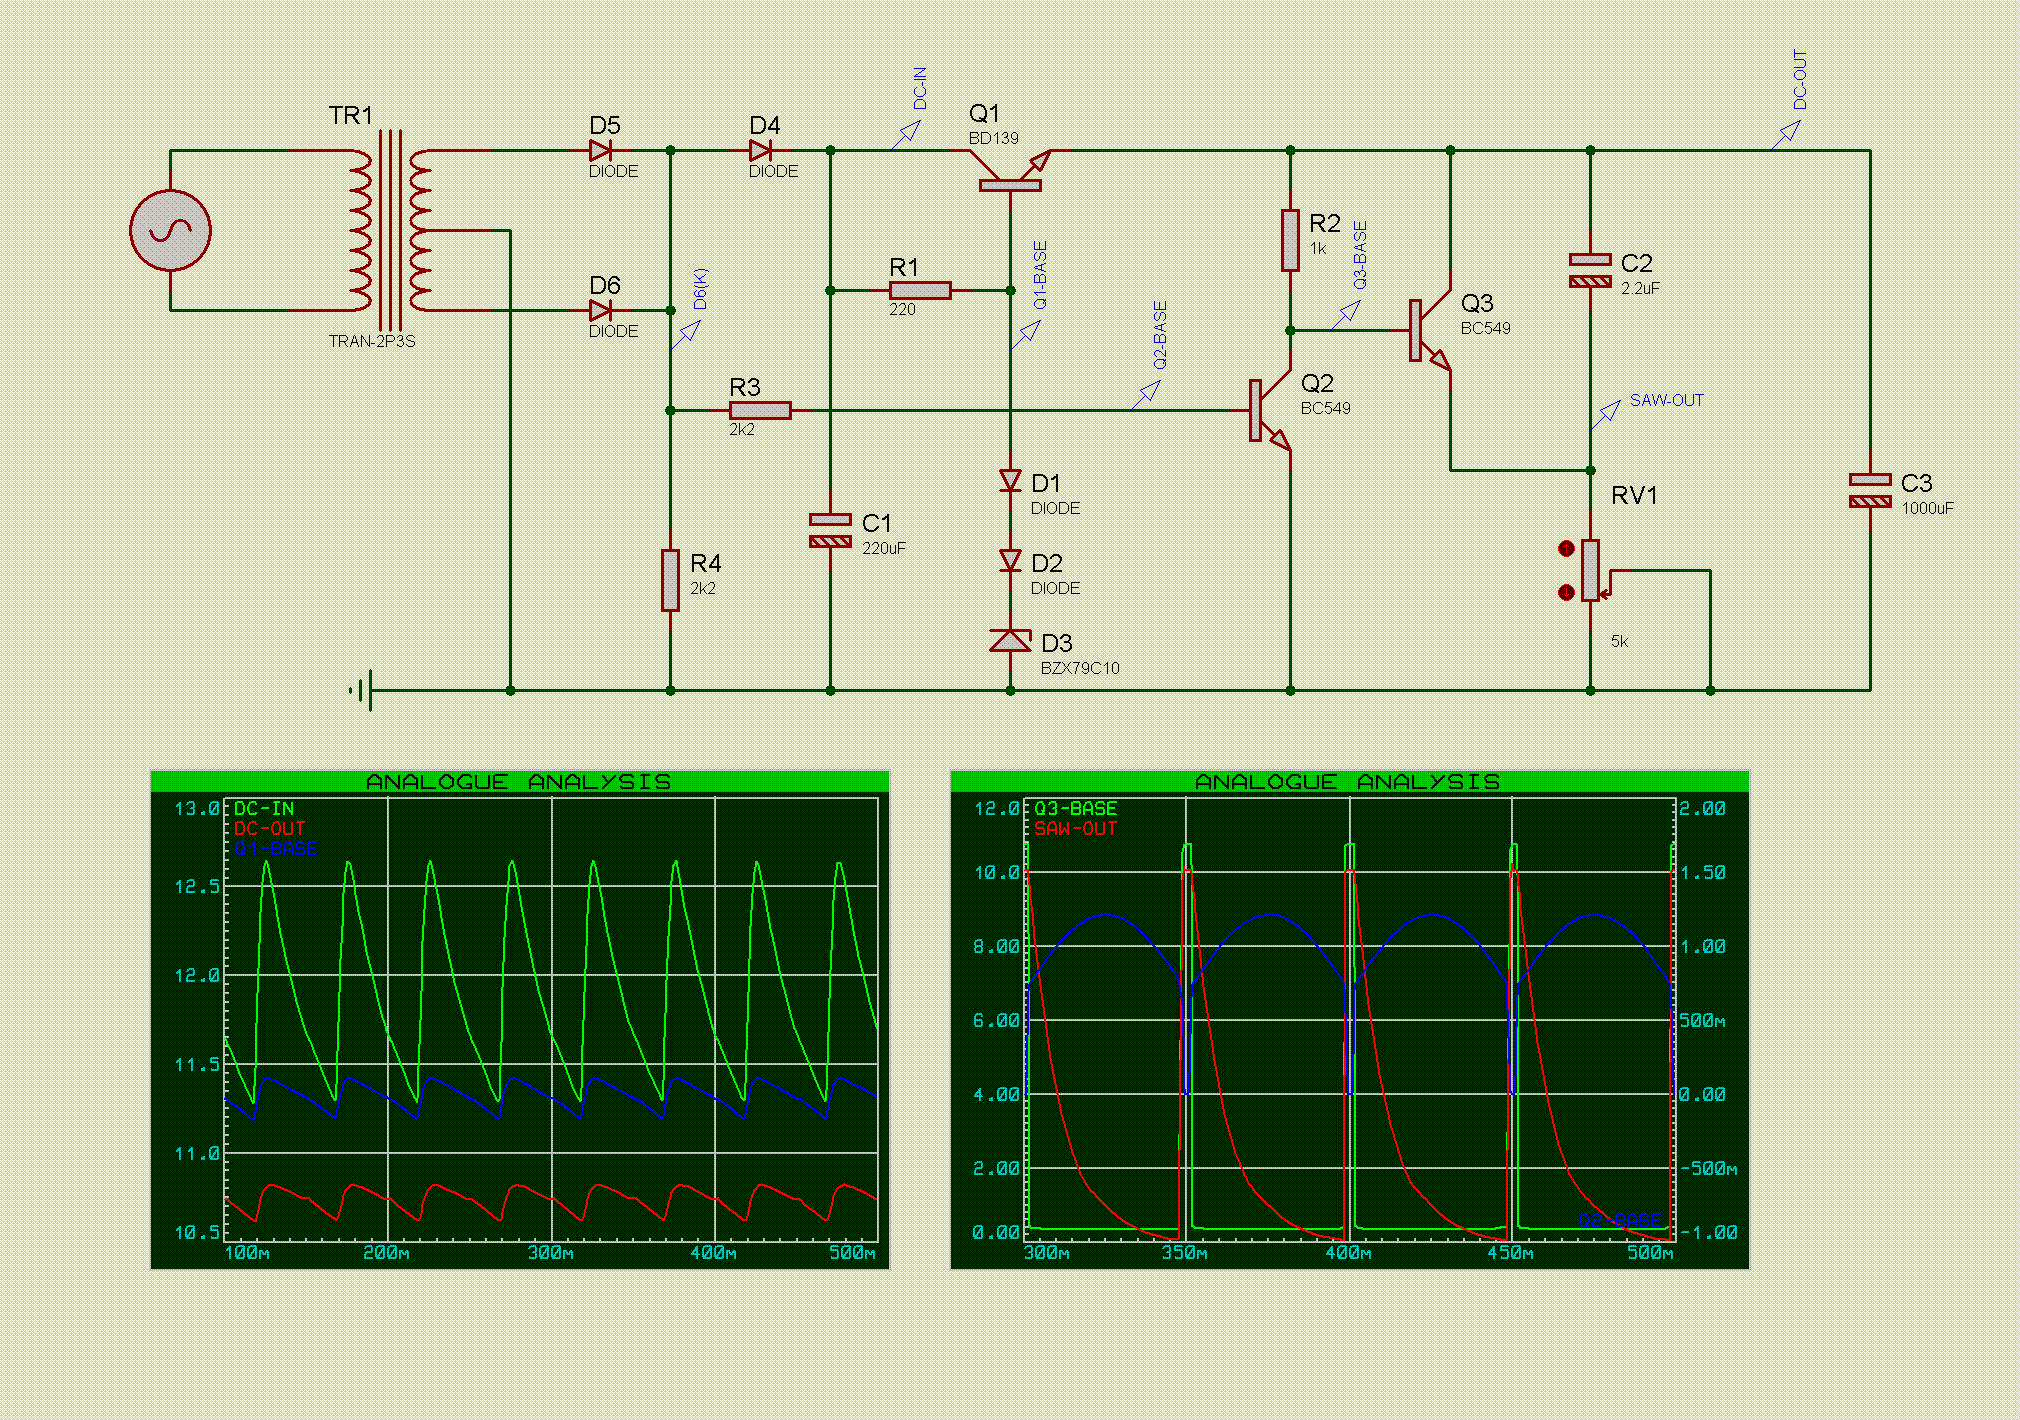This screenshot has width=2020, height=1420.
Task: Click transistor Q3 BC549 symbol
Action: (x=1430, y=330)
